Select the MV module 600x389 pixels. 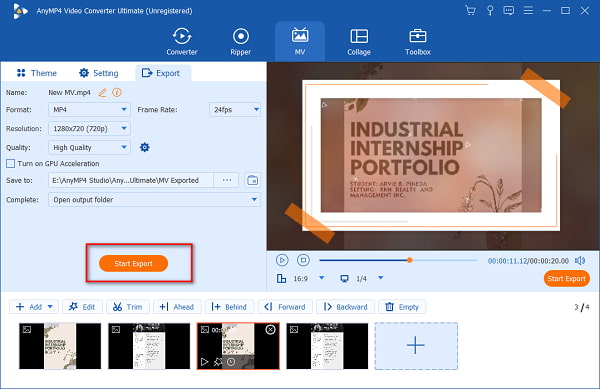[300, 41]
